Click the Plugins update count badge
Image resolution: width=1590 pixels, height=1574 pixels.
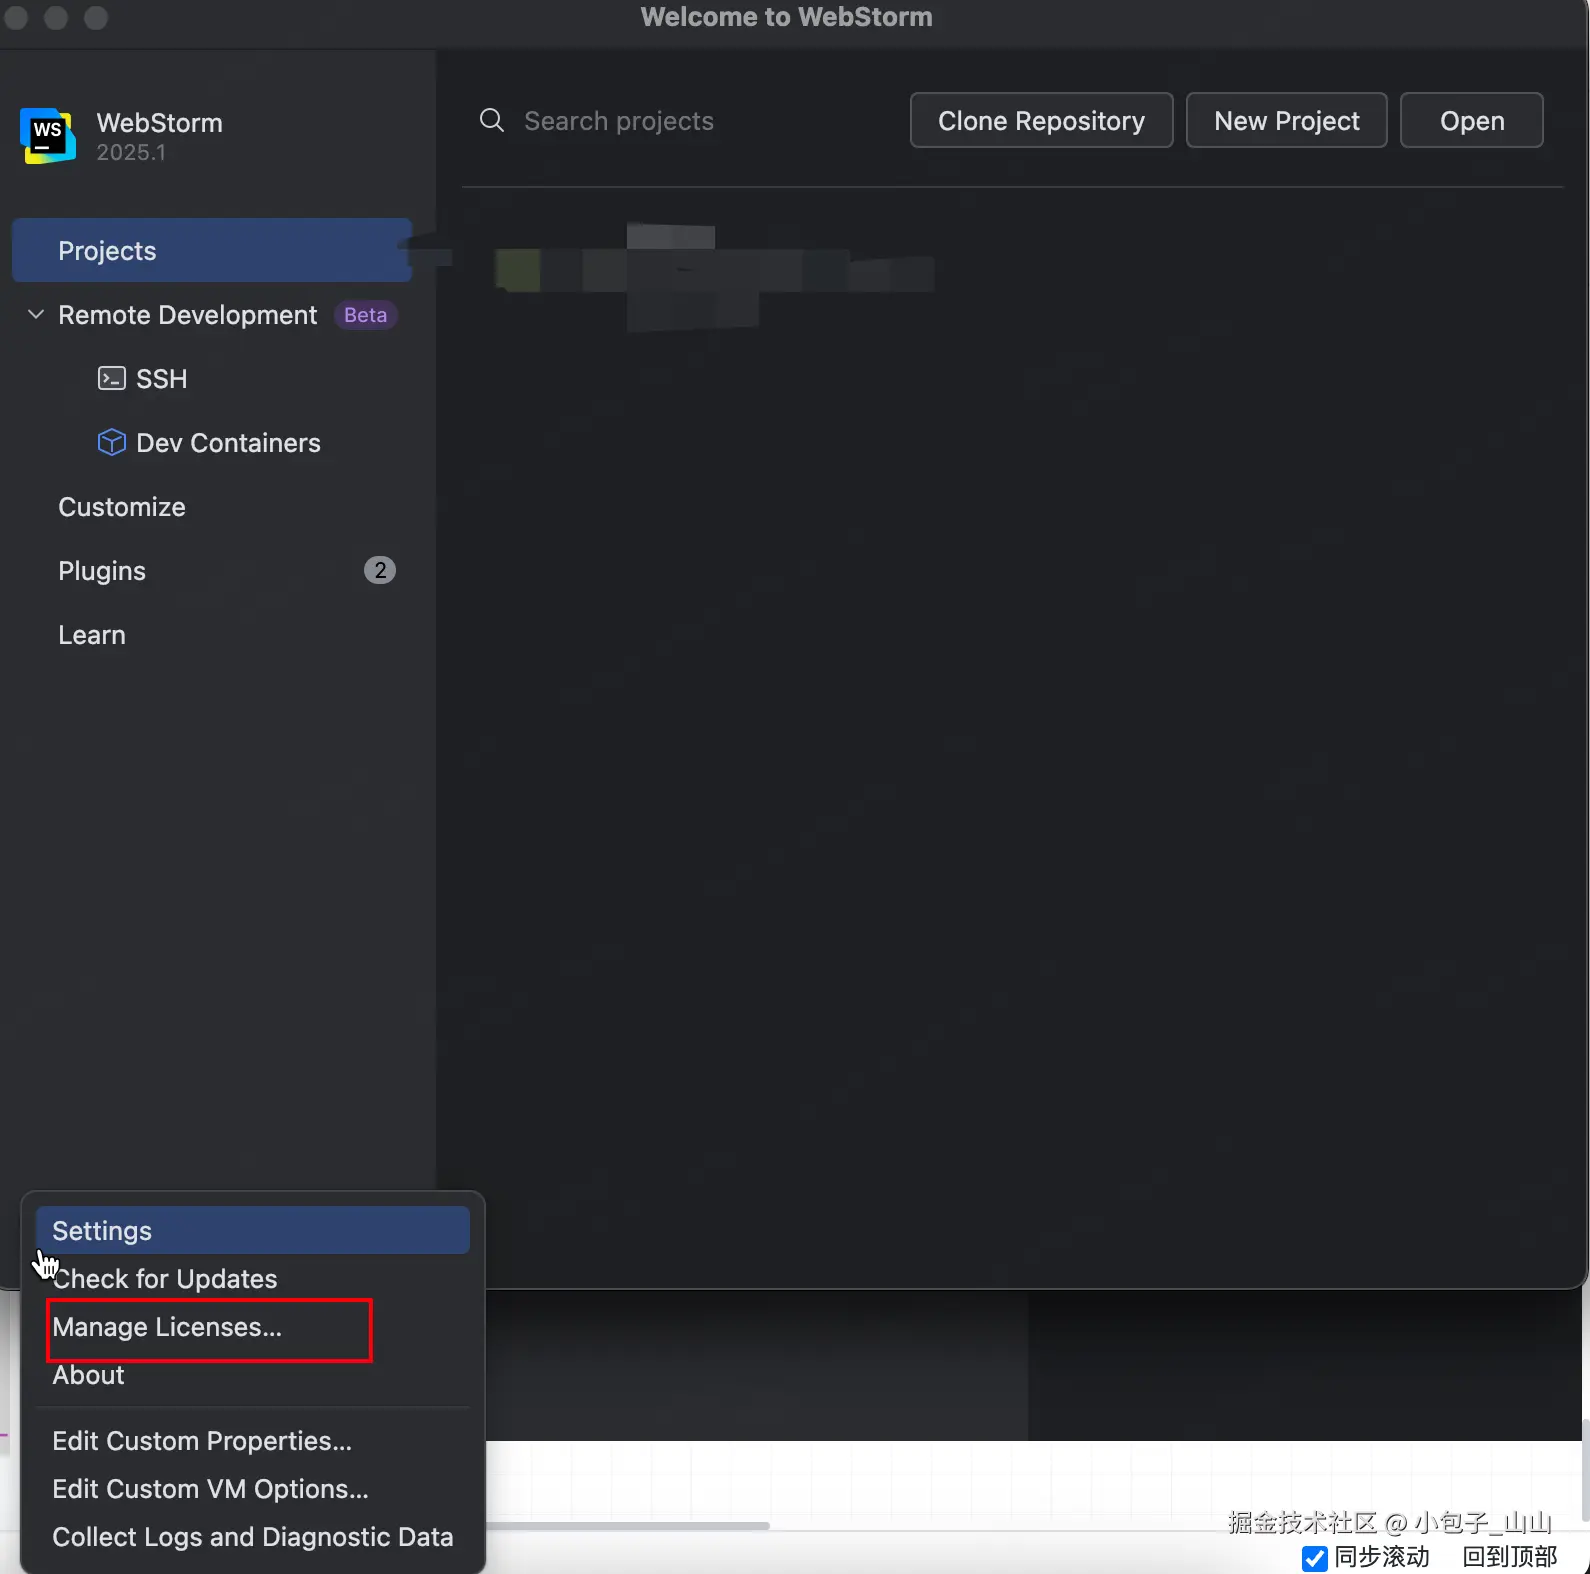coord(379,570)
